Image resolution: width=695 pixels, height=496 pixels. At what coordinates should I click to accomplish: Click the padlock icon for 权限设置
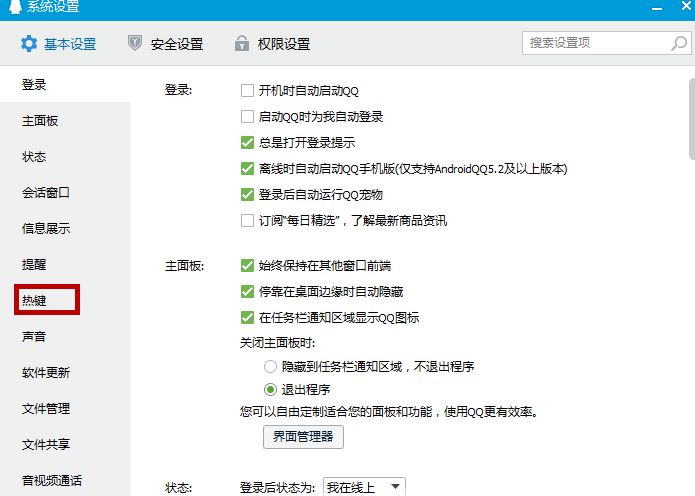(242, 43)
